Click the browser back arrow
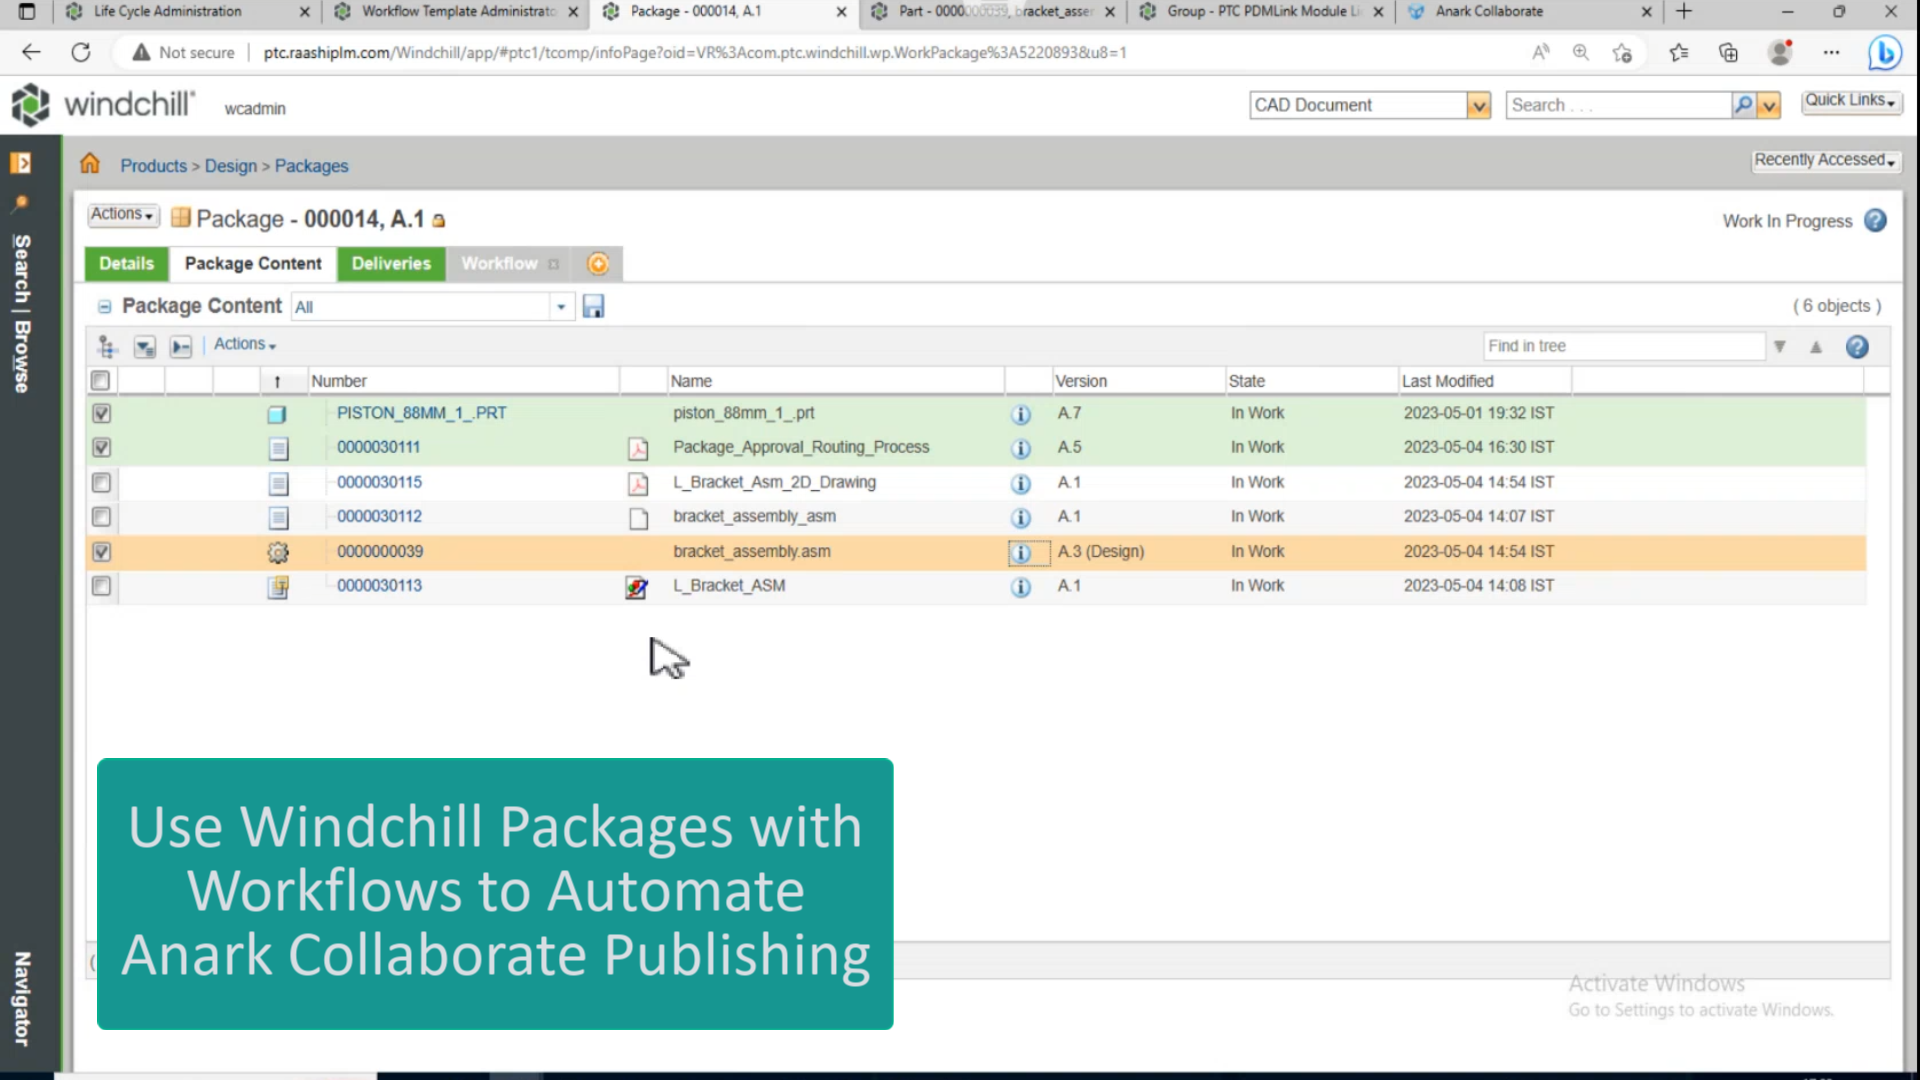This screenshot has width=1920, height=1080. pos(31,52)
